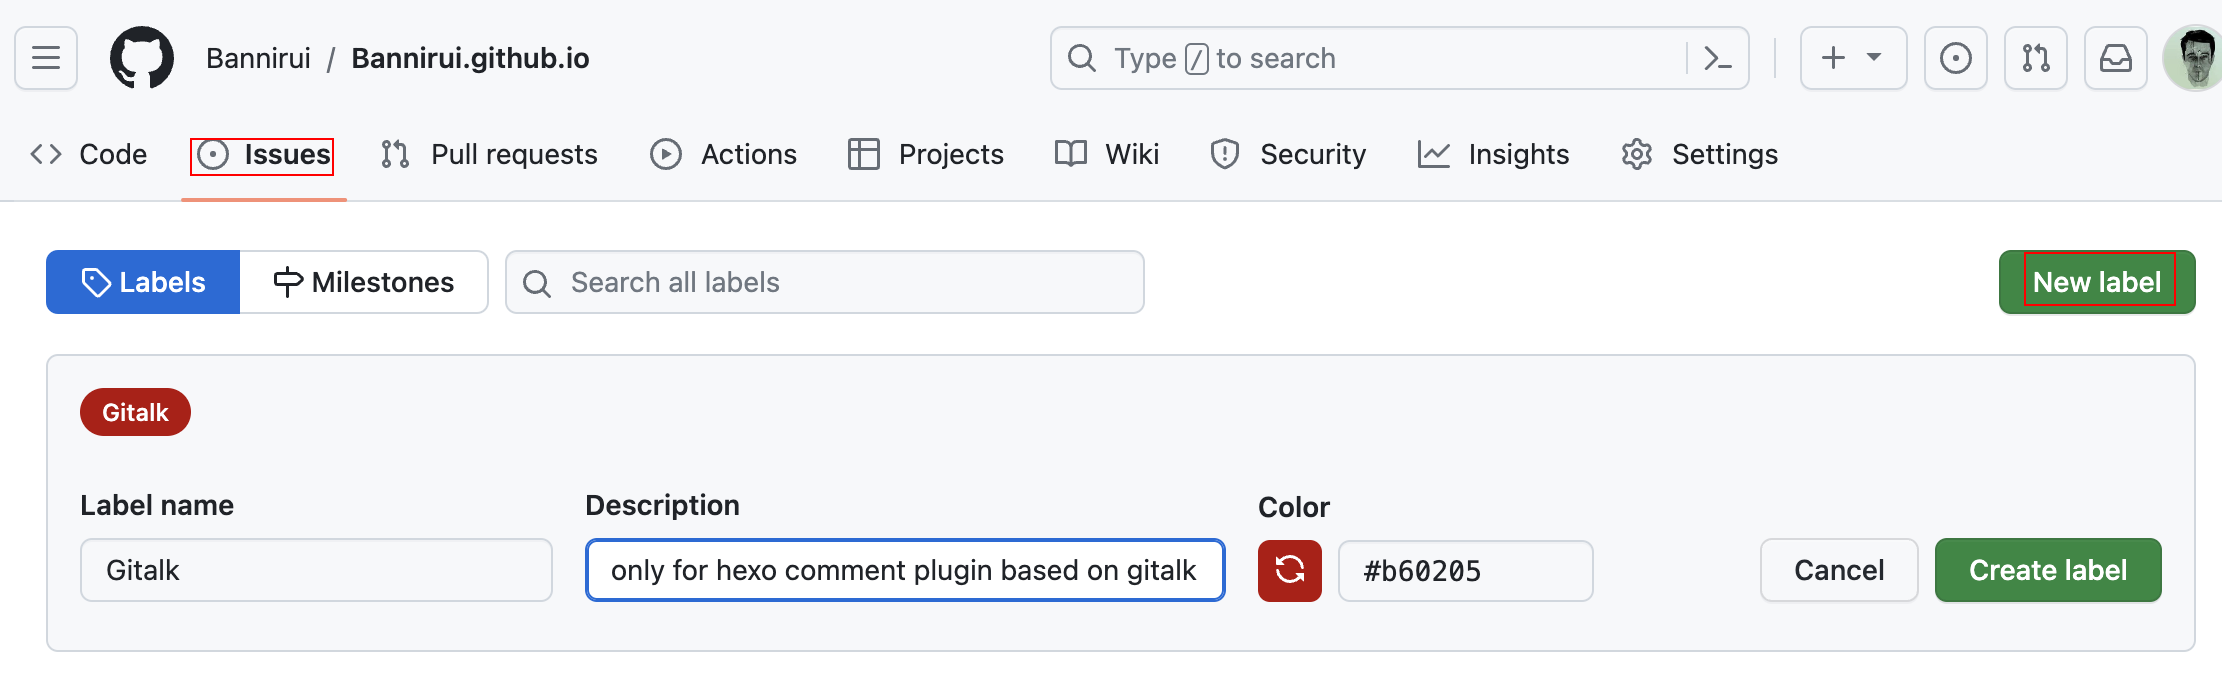
Task: Go to the GitHub homepage logo
Action: coord(141,58)
